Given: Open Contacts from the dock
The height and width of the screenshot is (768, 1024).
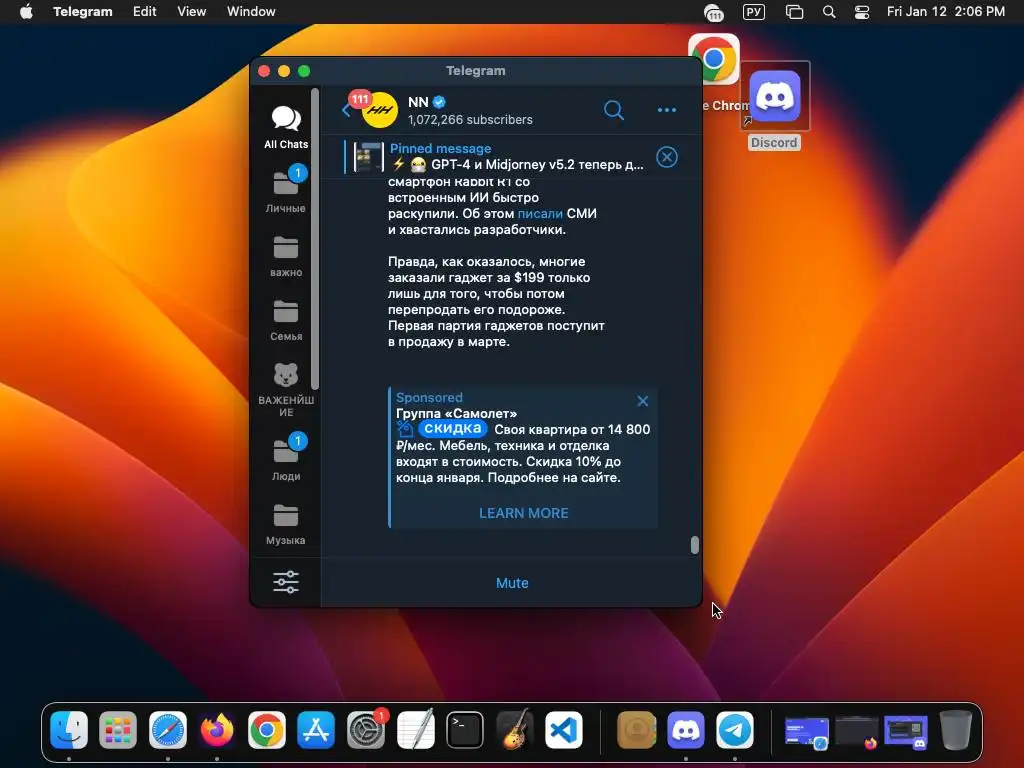Looking at the screenshot, I should 636,729.
